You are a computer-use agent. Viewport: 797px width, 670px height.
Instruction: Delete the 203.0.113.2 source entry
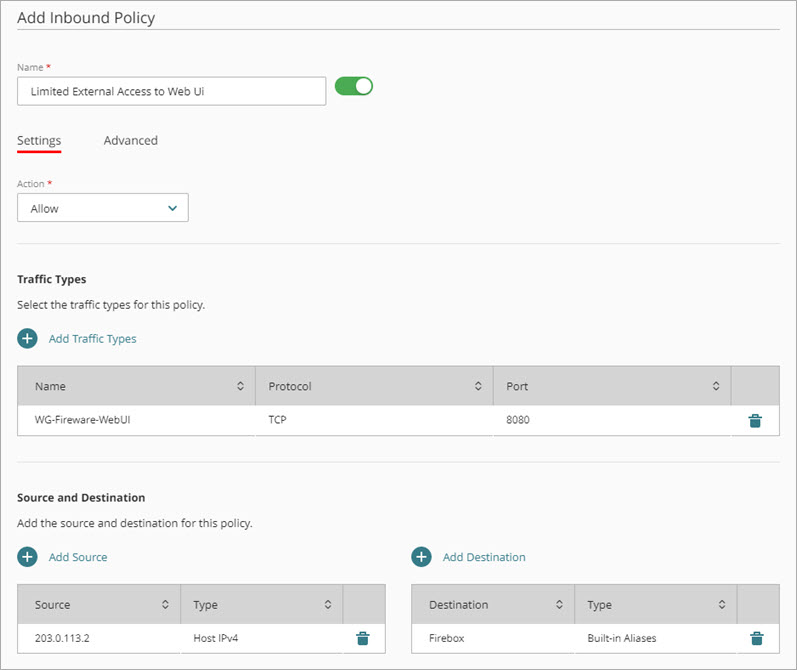click(x=363, y=639)
